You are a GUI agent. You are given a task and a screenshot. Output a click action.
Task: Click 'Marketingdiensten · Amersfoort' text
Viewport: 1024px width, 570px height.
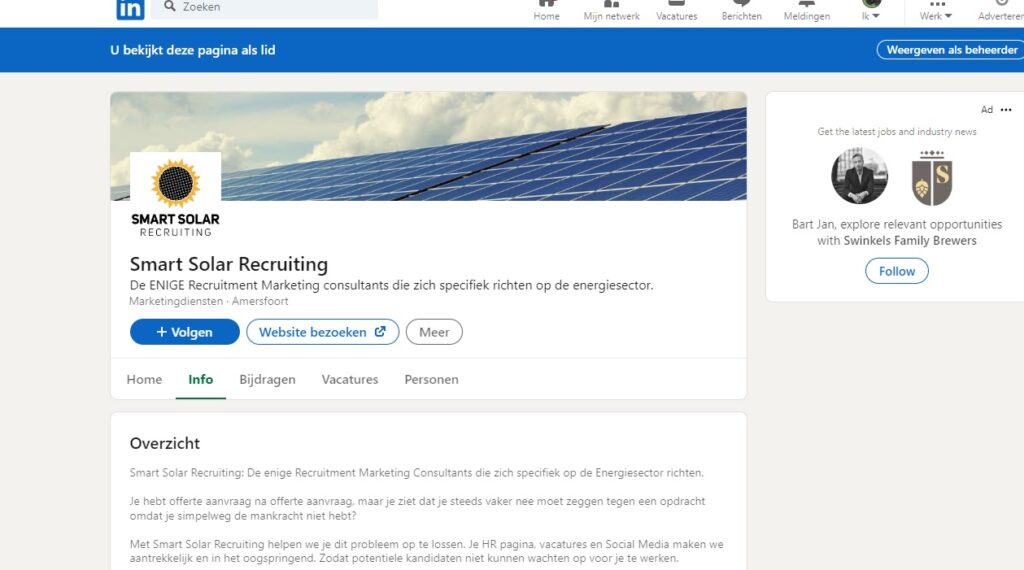coord(208,301)
